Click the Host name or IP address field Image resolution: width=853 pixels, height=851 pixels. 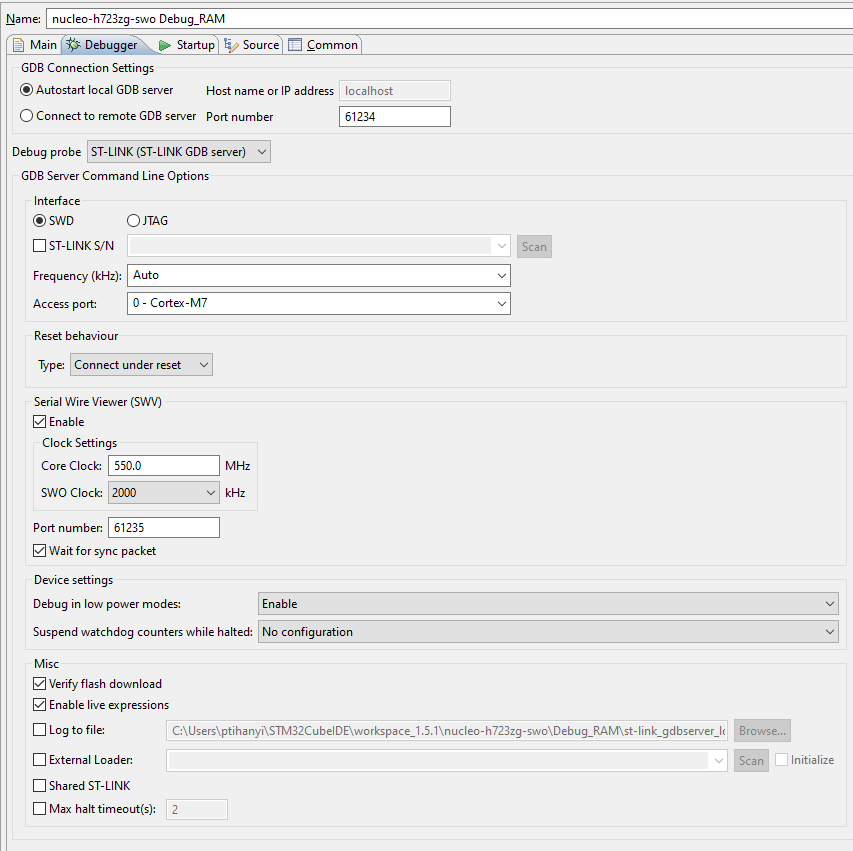395,91
